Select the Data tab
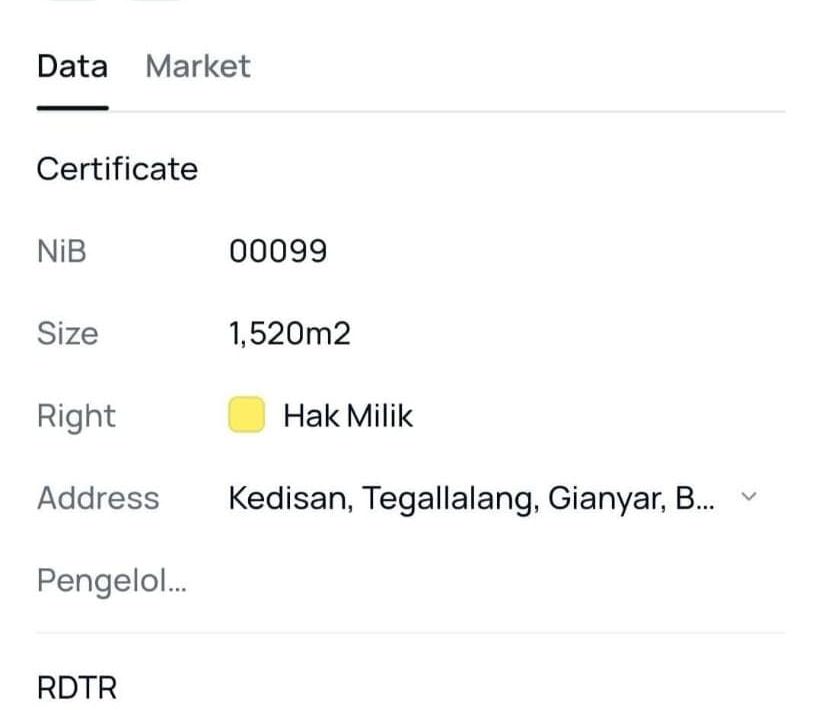The image size is (822, 720). (72, 67)
